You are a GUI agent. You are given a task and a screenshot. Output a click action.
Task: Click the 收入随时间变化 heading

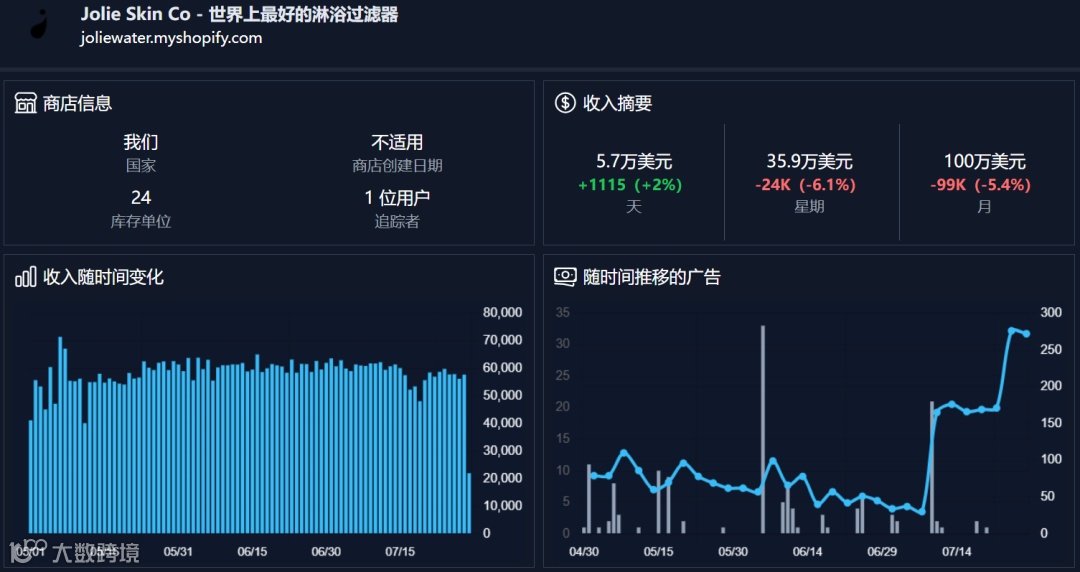point(103,277)
